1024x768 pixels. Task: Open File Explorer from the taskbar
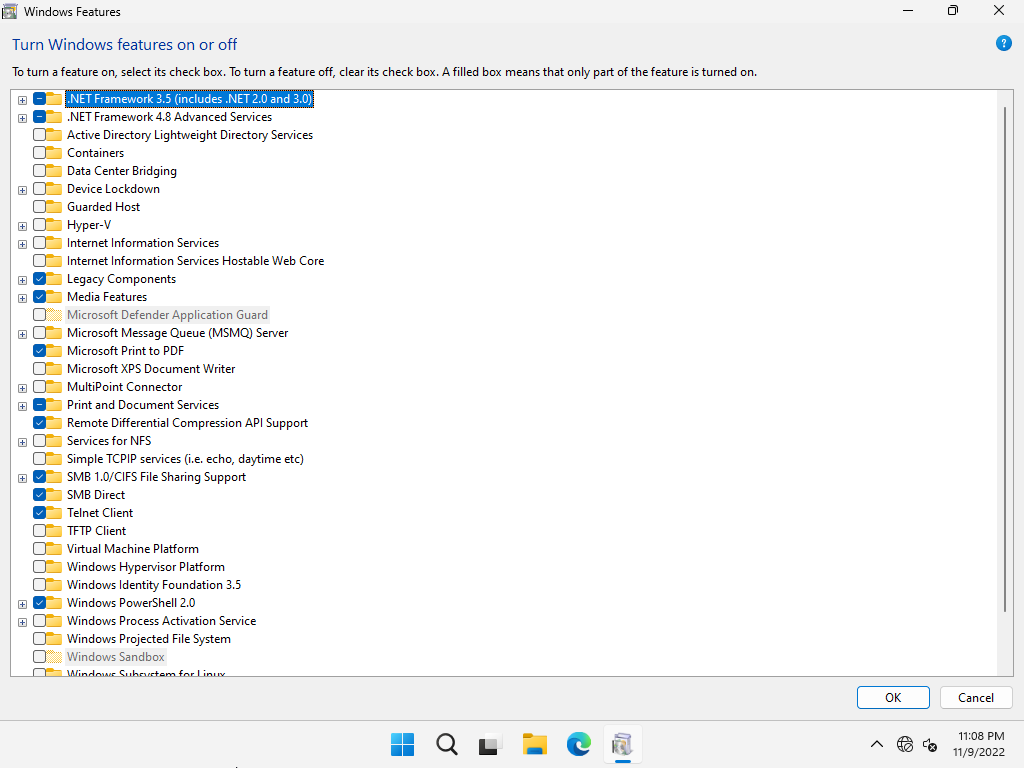point(535,744)
